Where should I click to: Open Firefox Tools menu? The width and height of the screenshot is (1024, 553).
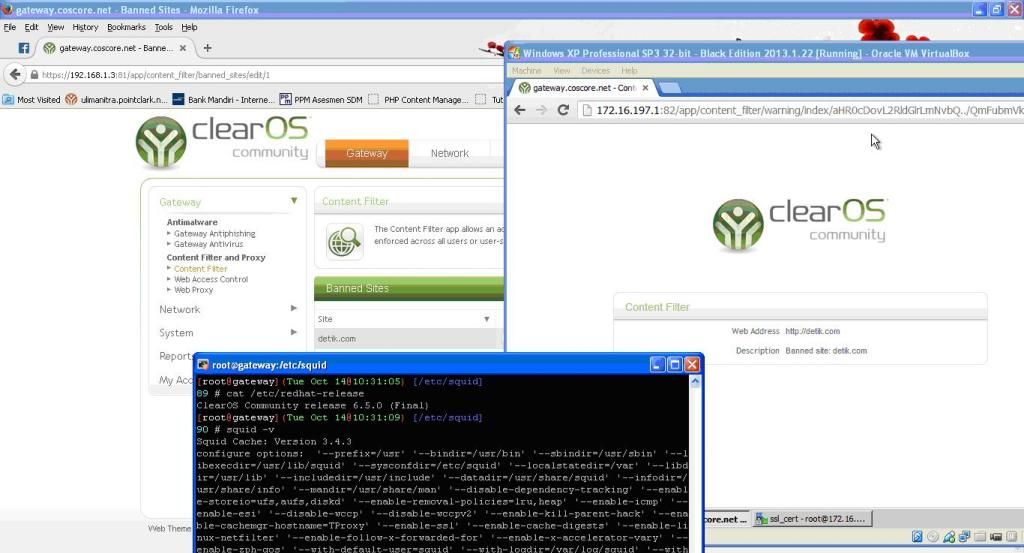pos(163,27)
